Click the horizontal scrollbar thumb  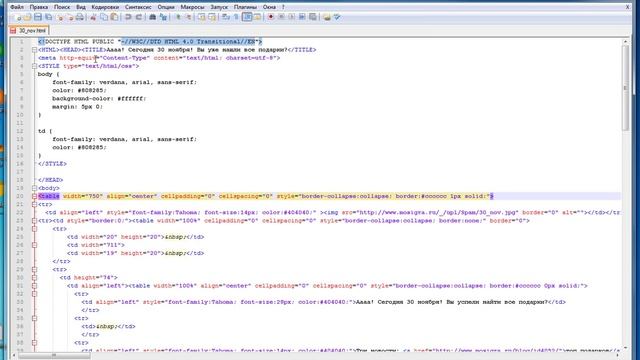click(x=54, y=356)
